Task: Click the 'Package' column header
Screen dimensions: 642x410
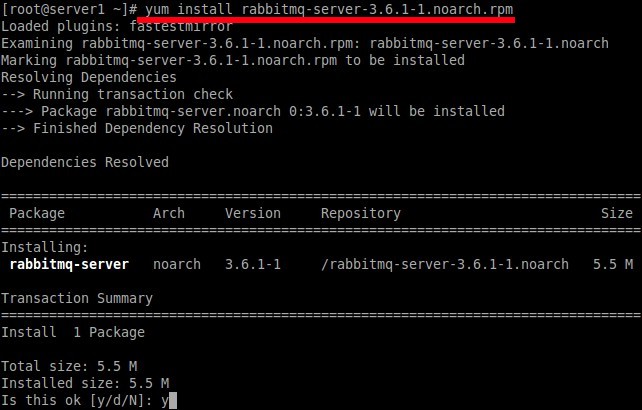Action: point(37,213)
